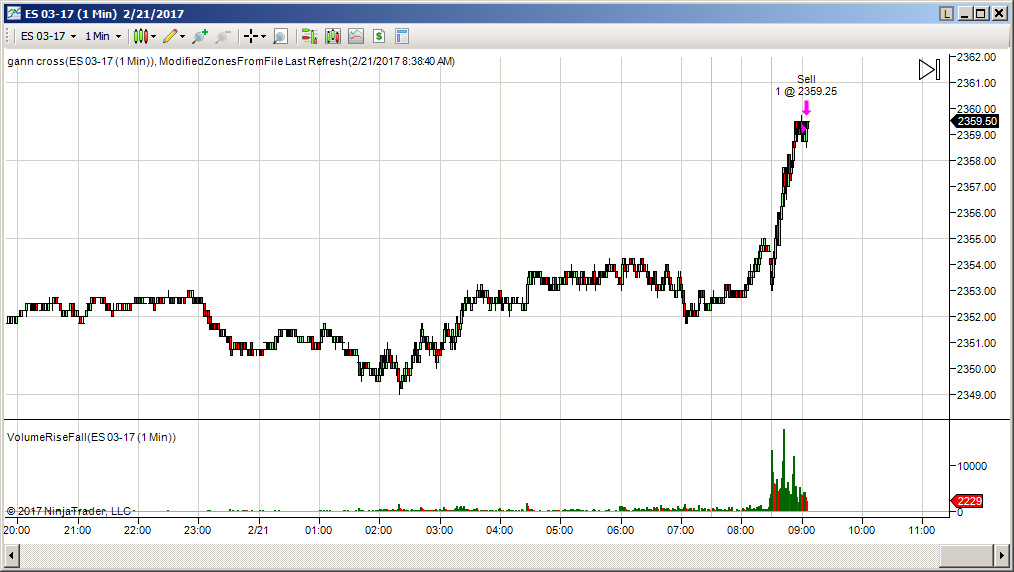
Task: Select the 'Sell 1 @ 2359.25' execution label
Action: 806,85
